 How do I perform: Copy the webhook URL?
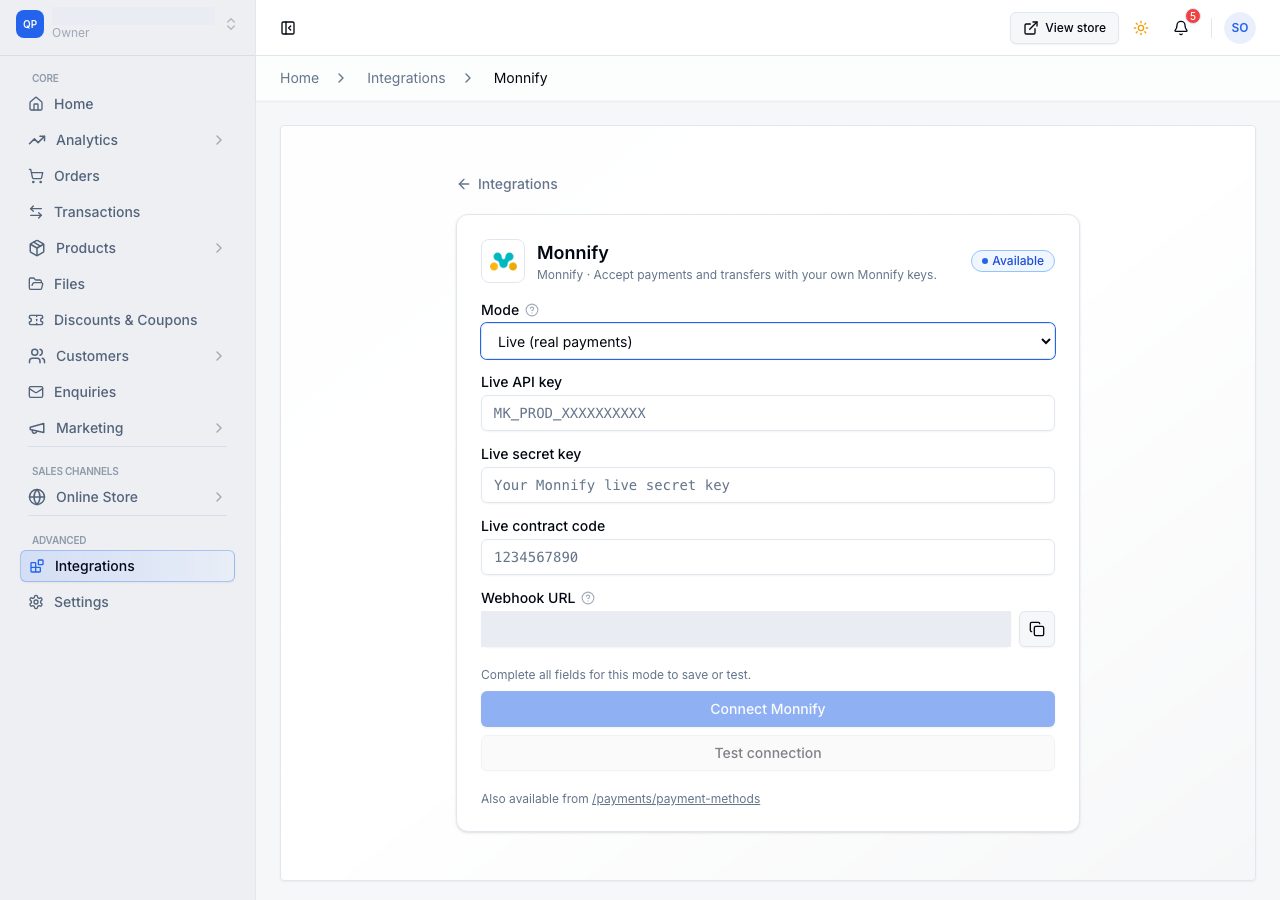pyautogui.click(x=1037, y=629)
